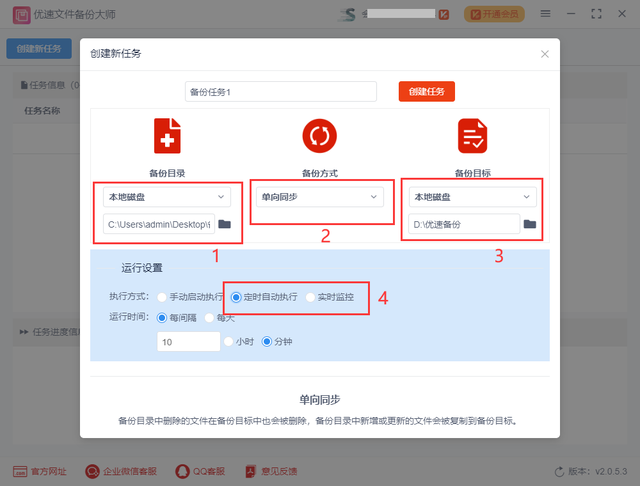Select 小时 unit radio button
Screen dimensions: 640x486
pyautogui.click(x=228, y=342)
